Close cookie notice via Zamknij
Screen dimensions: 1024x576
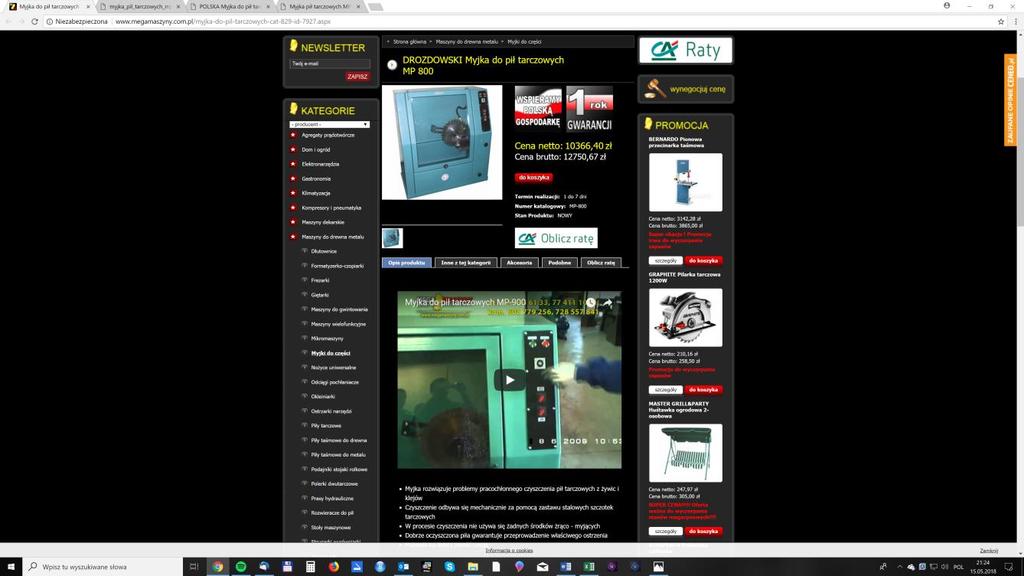click(989, 551)
